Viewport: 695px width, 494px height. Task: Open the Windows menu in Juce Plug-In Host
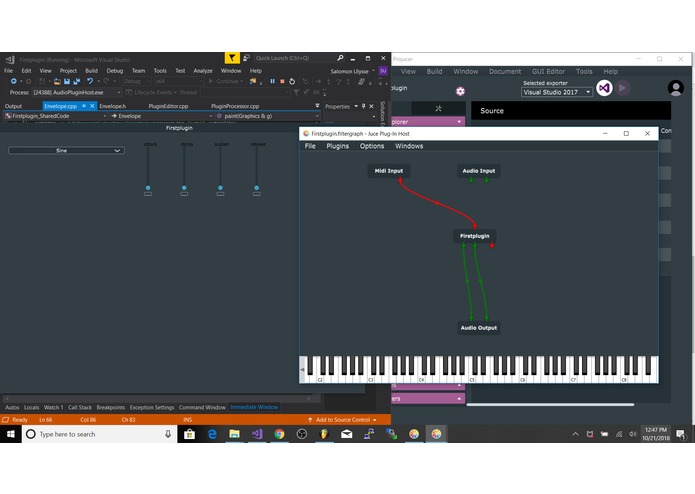(x=409, y=146)
